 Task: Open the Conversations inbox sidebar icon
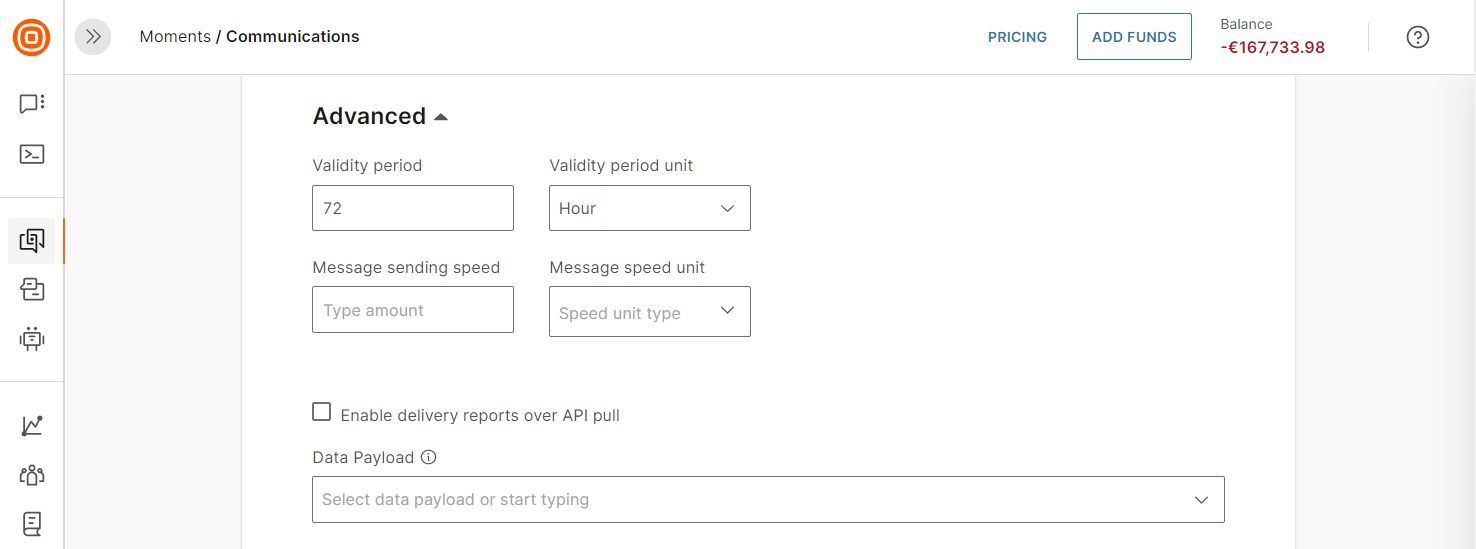[32, 290]
